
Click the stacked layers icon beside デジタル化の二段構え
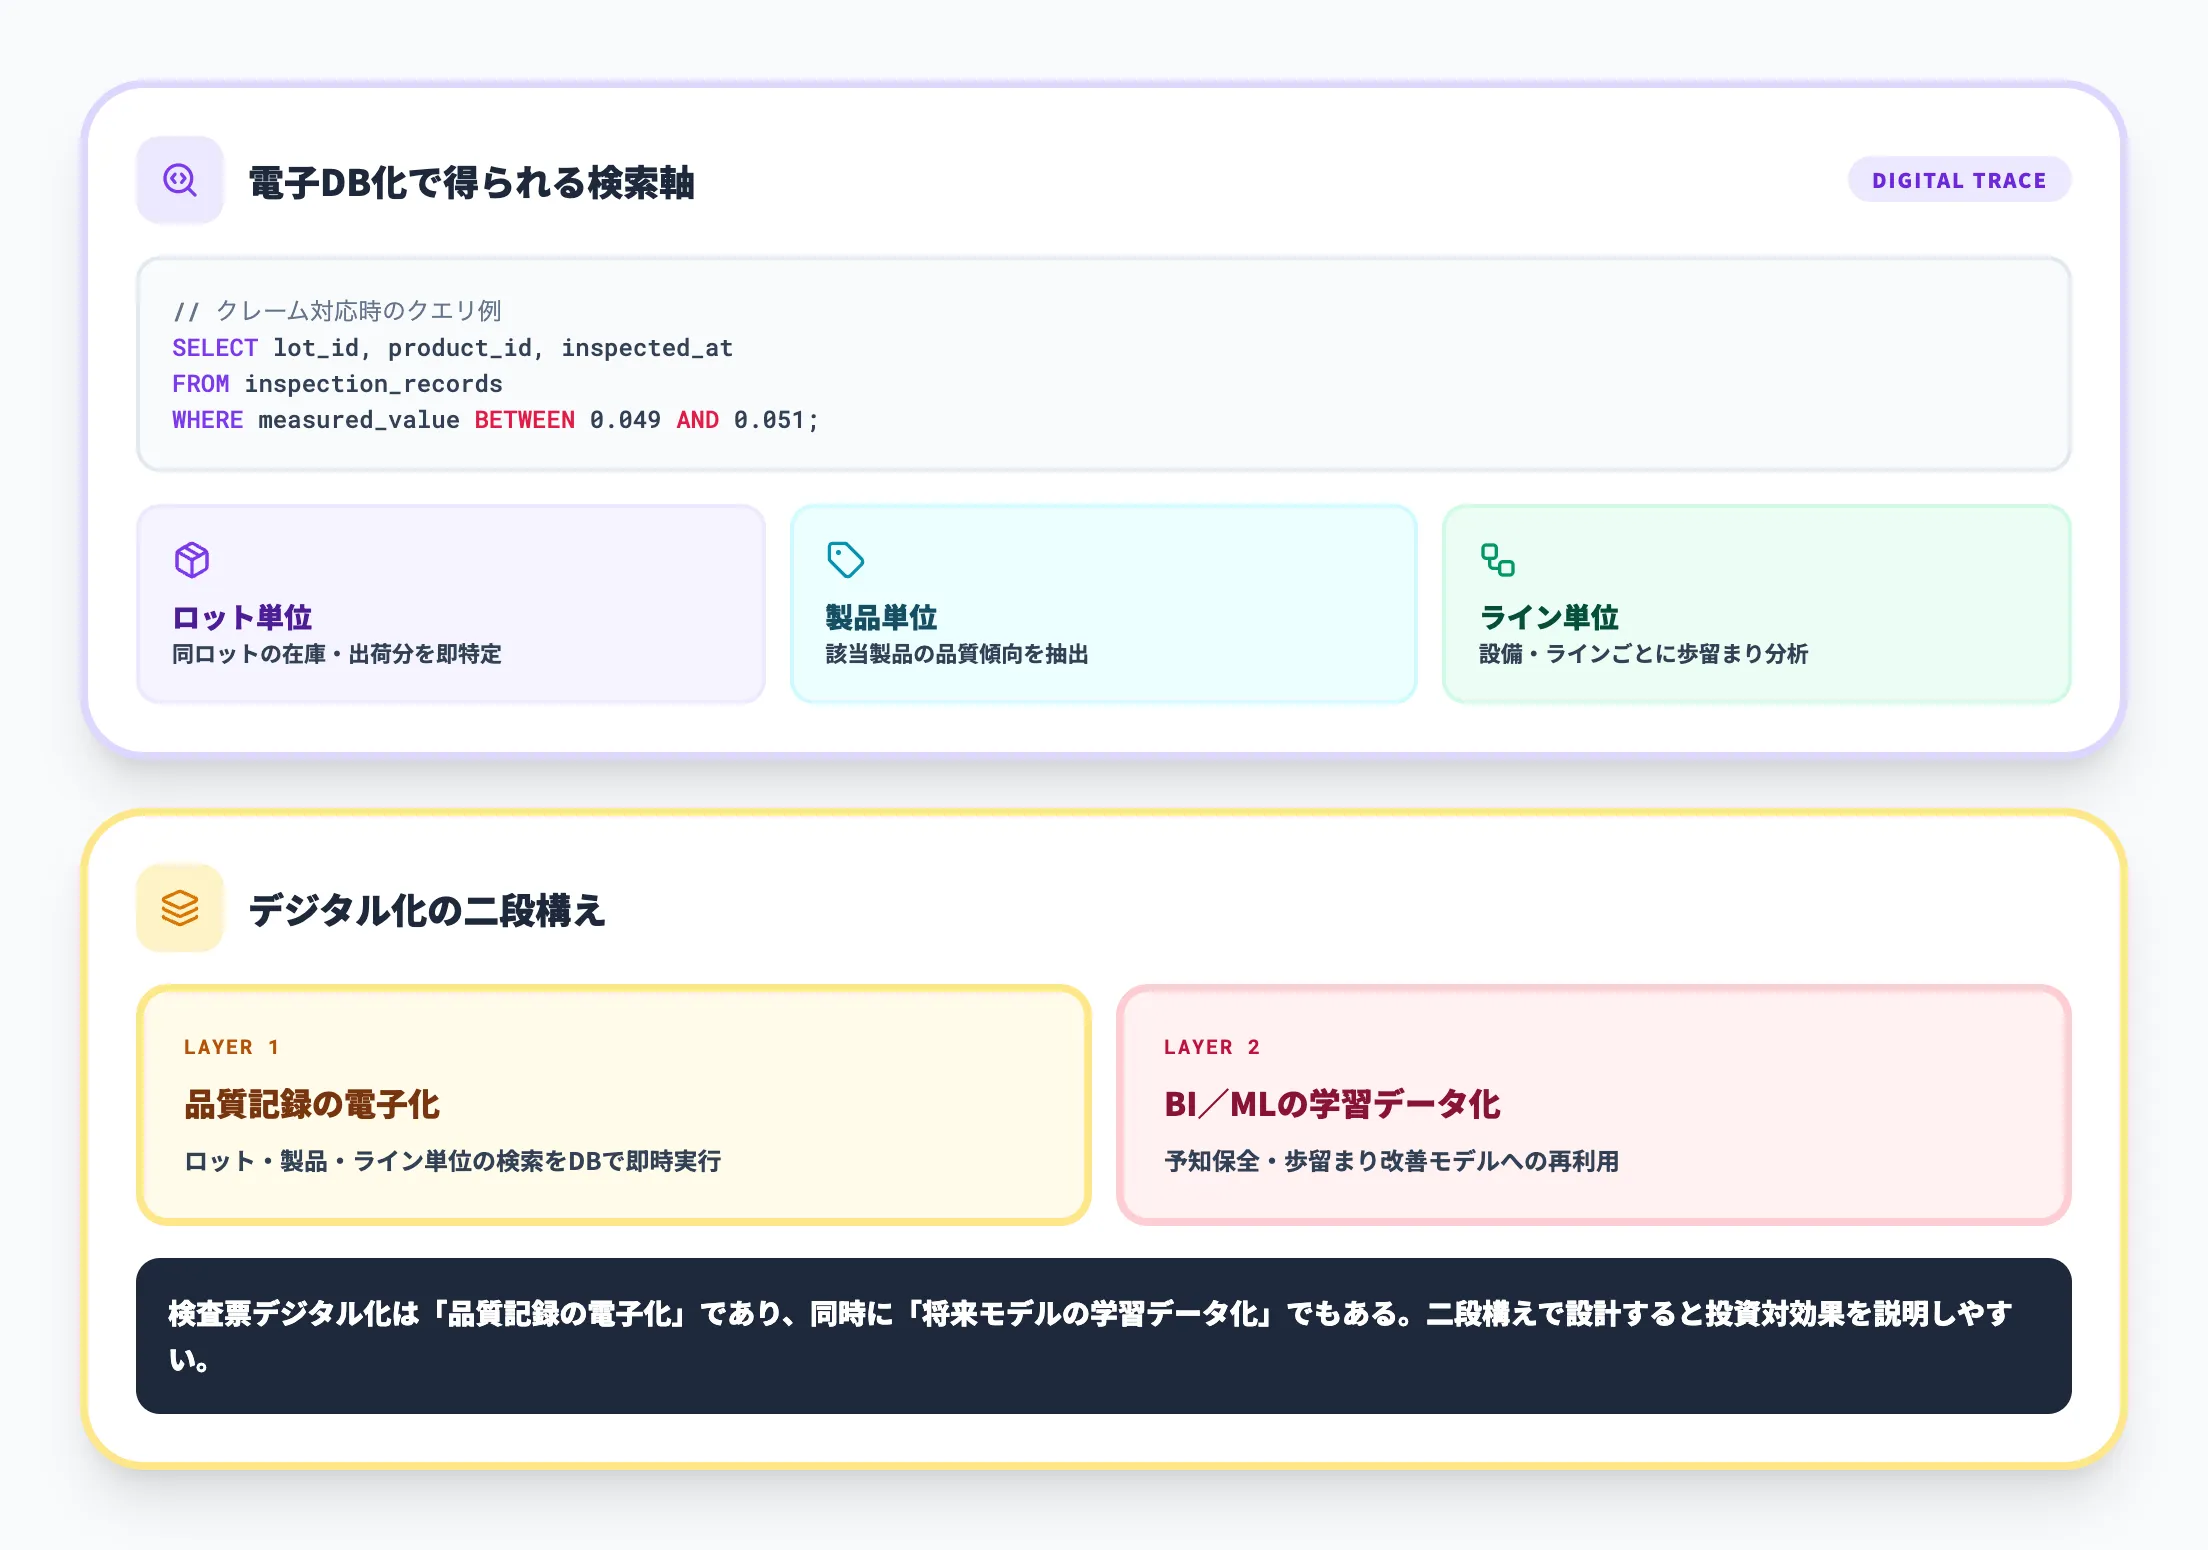point(180,906)
